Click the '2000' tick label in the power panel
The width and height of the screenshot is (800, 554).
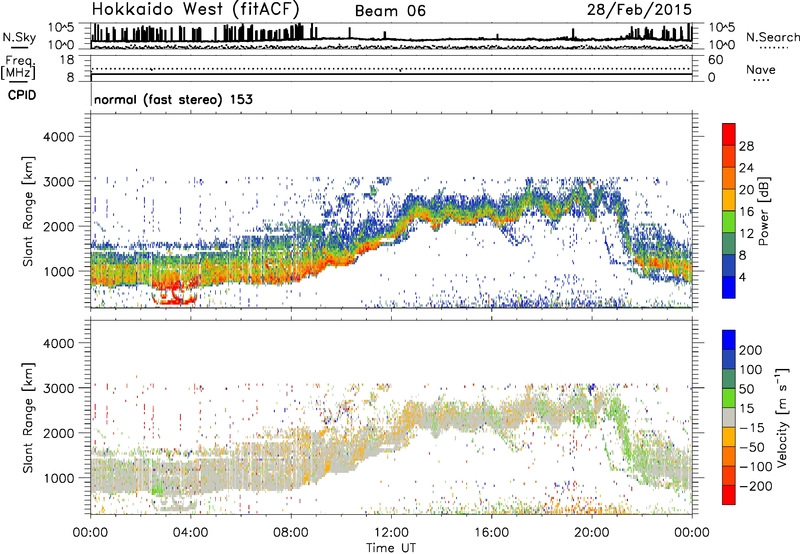pyautogui.click(x=59, y=226)
